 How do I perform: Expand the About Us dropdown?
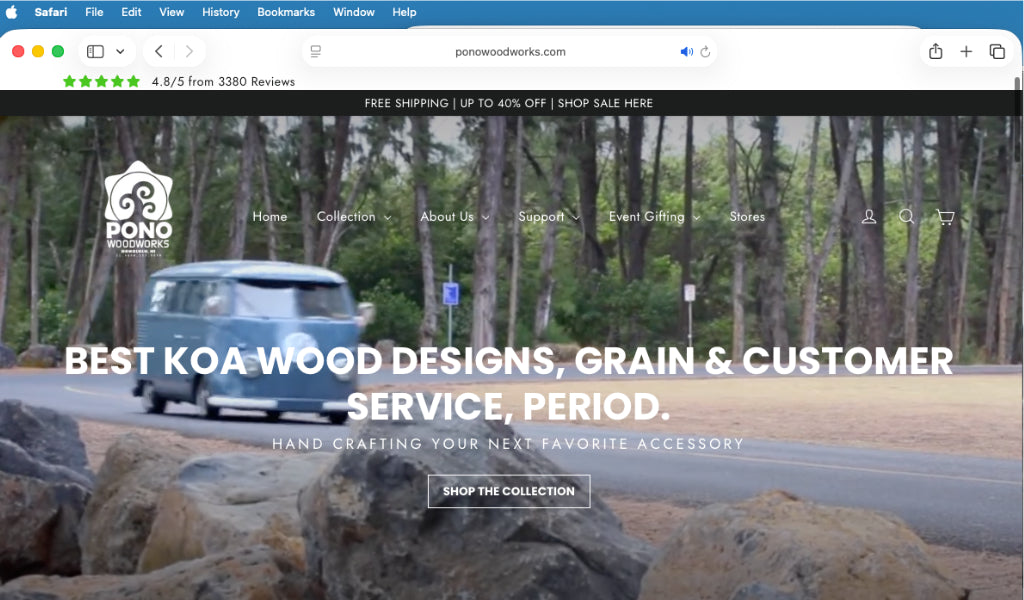click(x=454, y=217)
